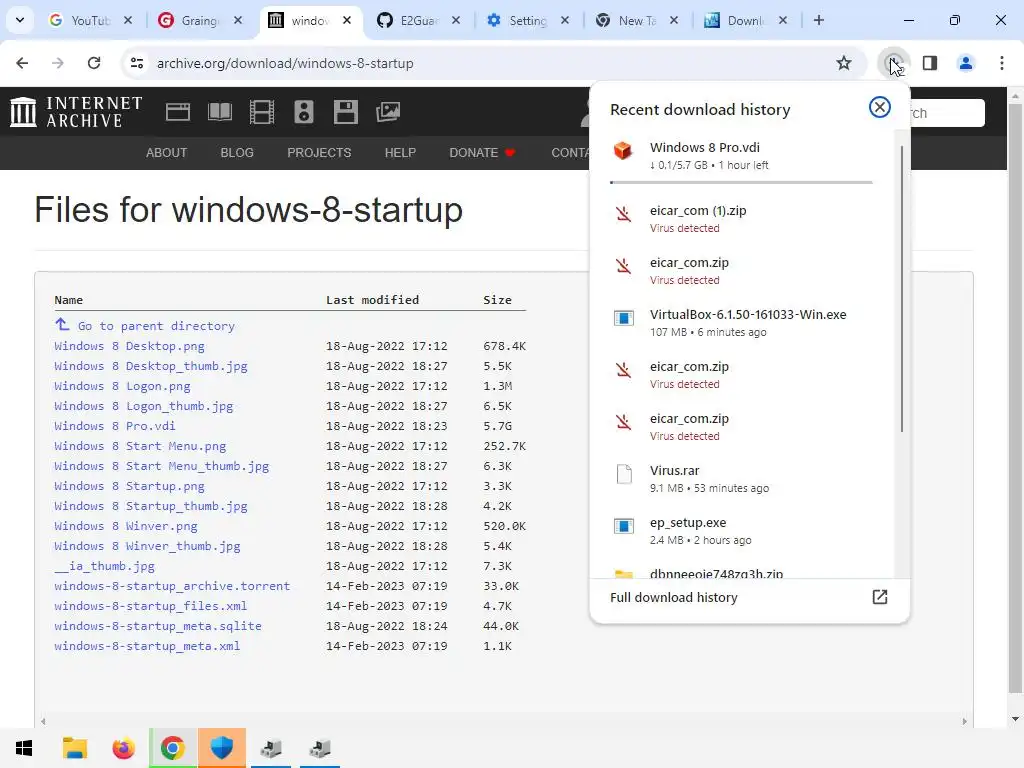Open the Images icon in Archive nav

(388, 112)
